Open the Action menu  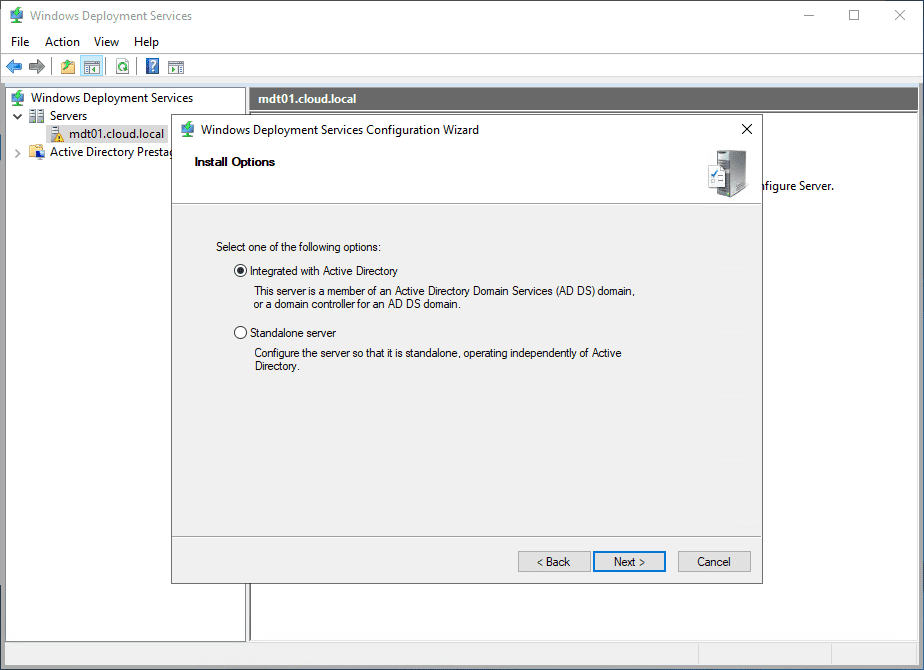click(62, 42)
